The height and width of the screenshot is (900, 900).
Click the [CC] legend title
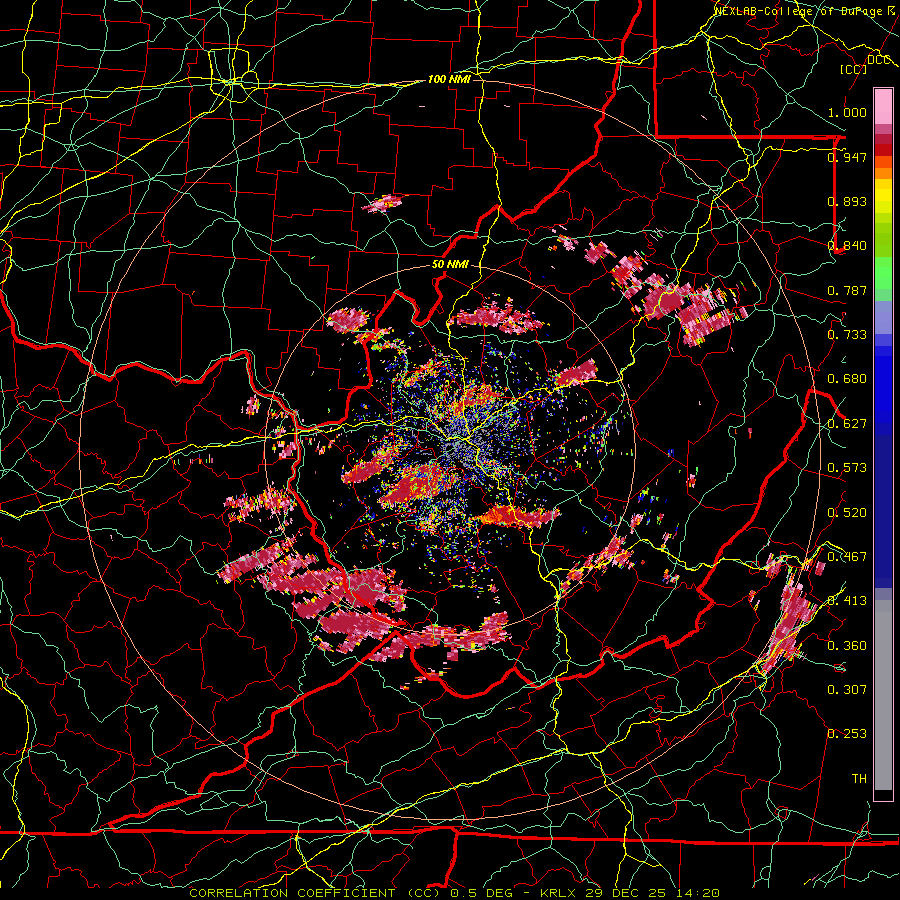pyautogui.click(x=854, y=69)
